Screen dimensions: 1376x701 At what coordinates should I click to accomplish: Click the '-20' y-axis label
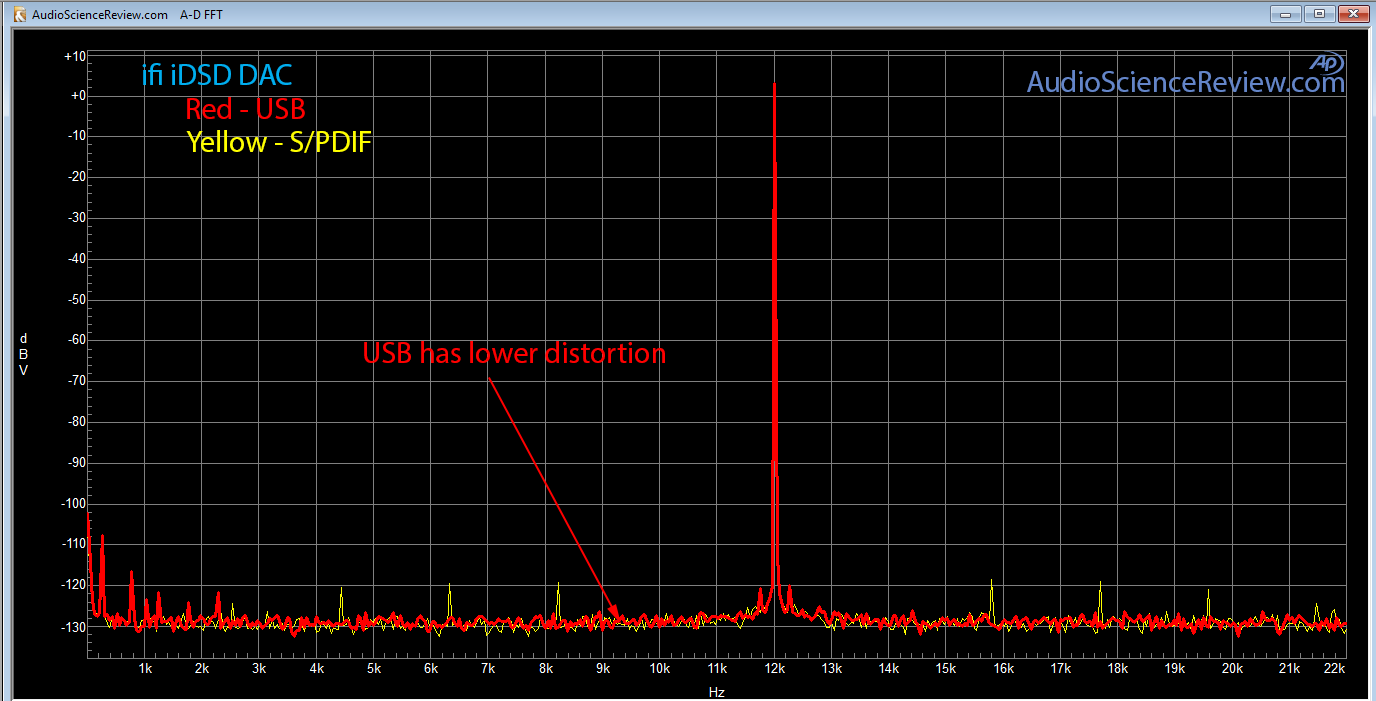(x=75, y=177)
